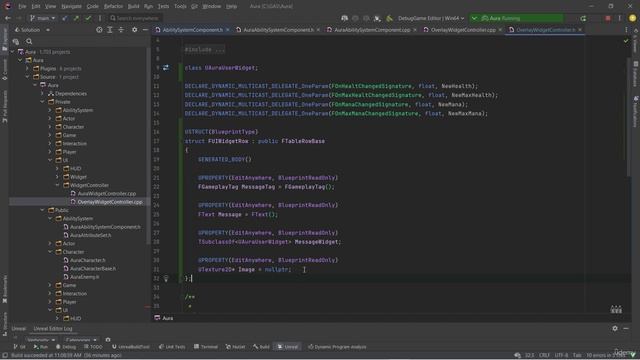Click the green inspection checkmark in editor
Screen dimensions: 640x360
[626, 41]
